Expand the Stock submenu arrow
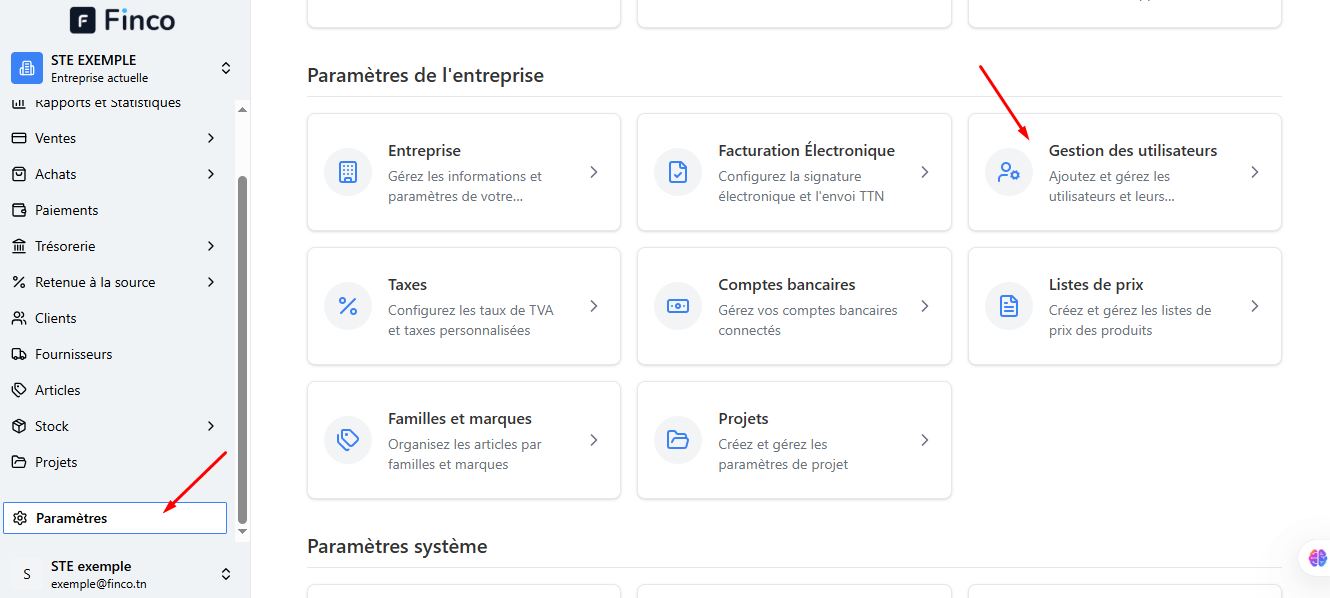 (211, 426)
